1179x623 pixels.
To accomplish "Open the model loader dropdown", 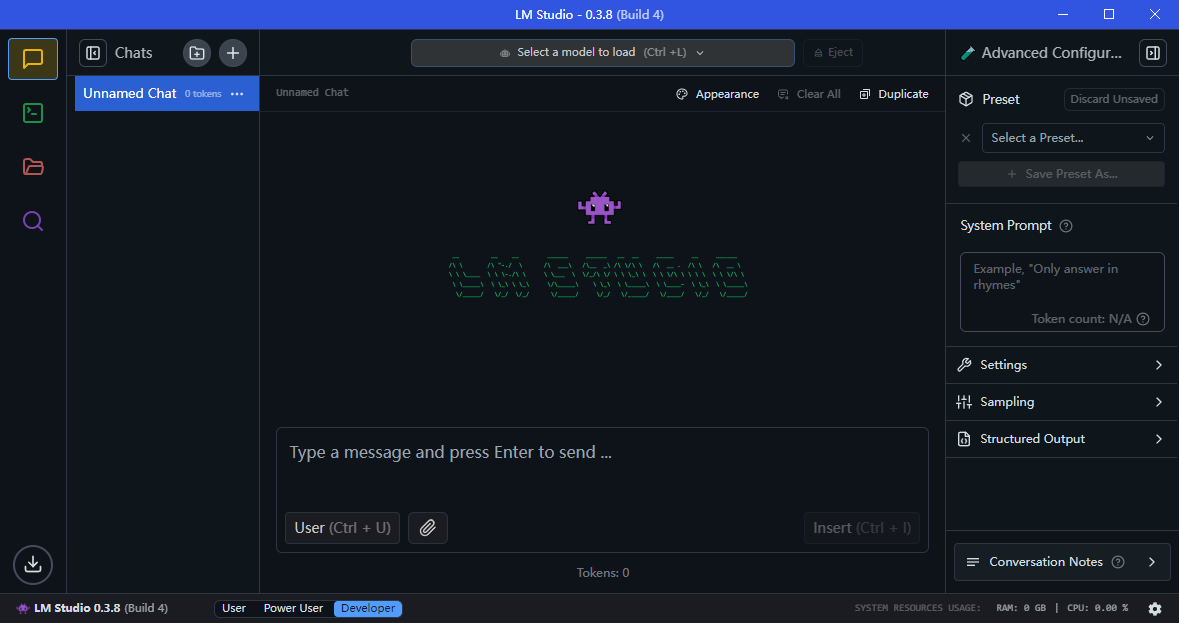I will 602,53.
